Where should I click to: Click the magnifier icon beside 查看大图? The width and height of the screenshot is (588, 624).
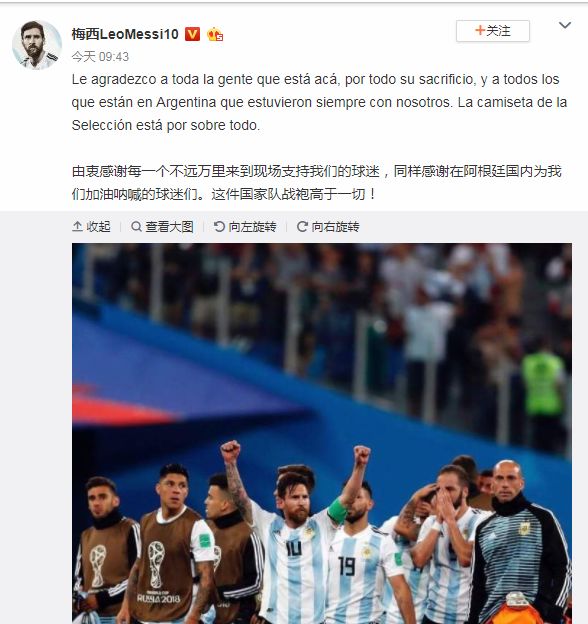(136, 227)
